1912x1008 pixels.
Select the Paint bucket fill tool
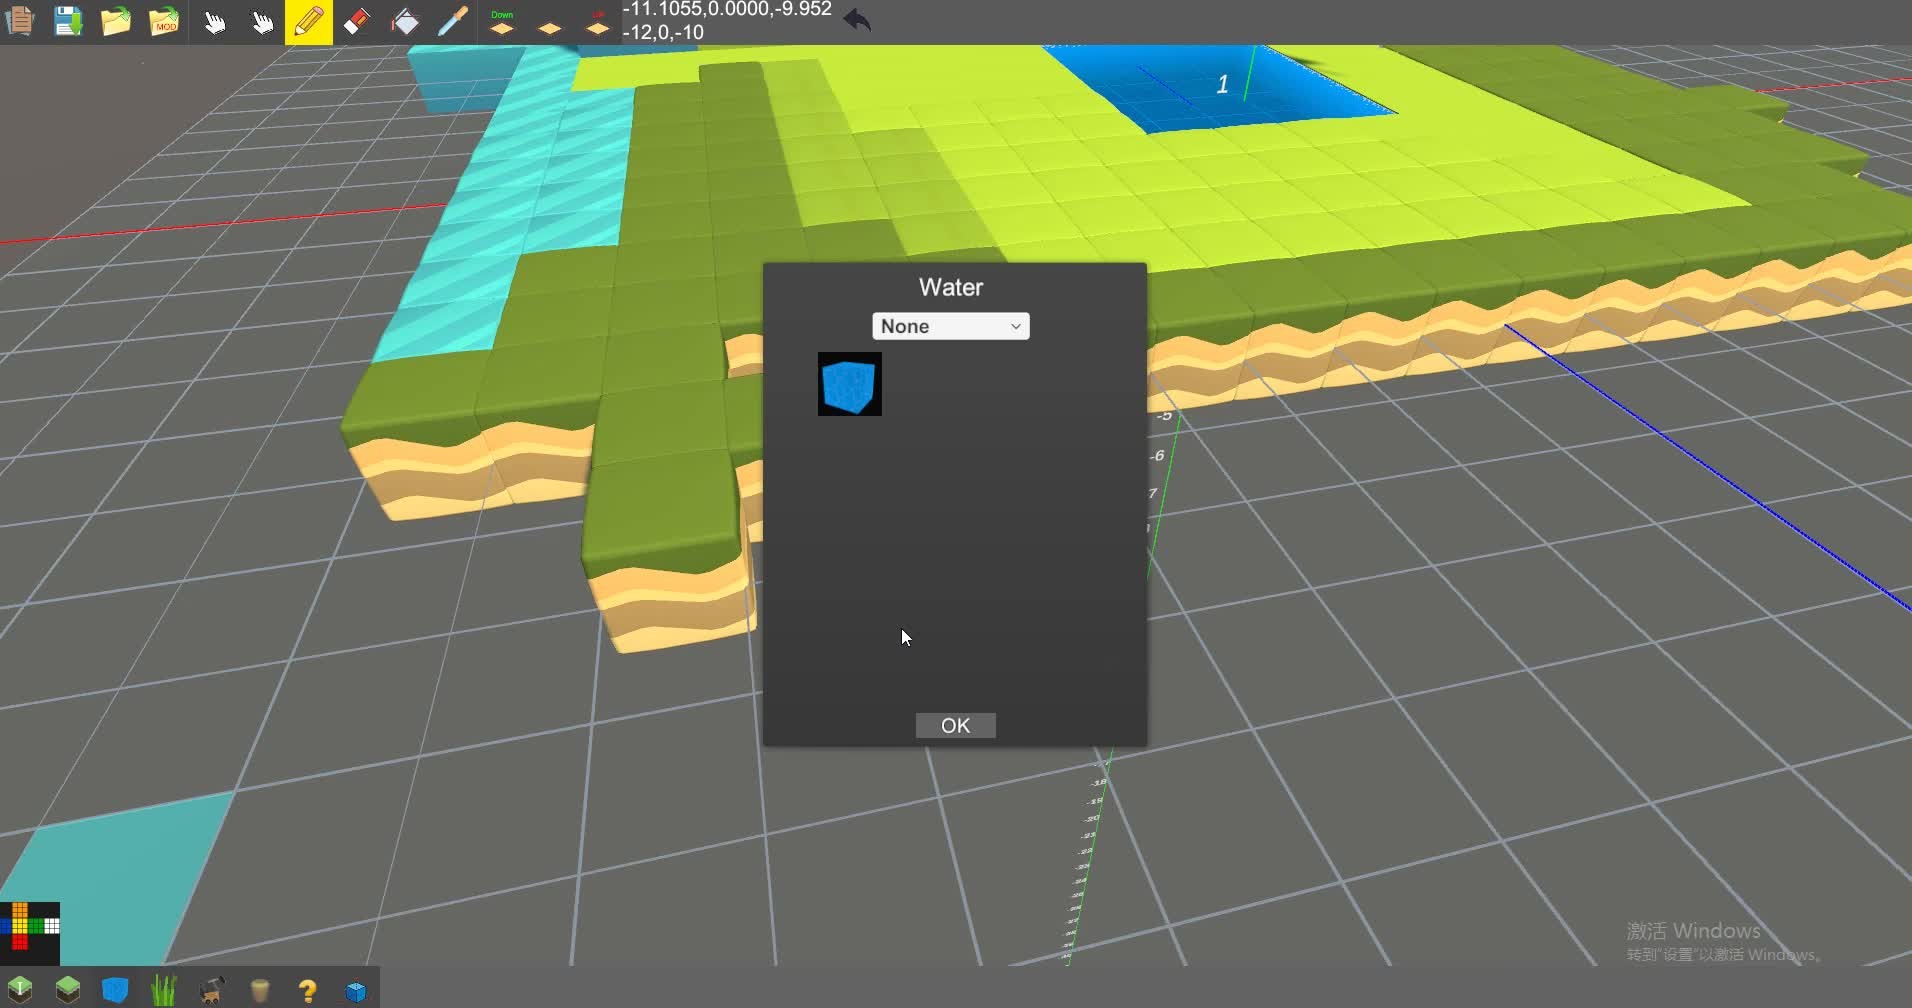(x=405, y=21)
